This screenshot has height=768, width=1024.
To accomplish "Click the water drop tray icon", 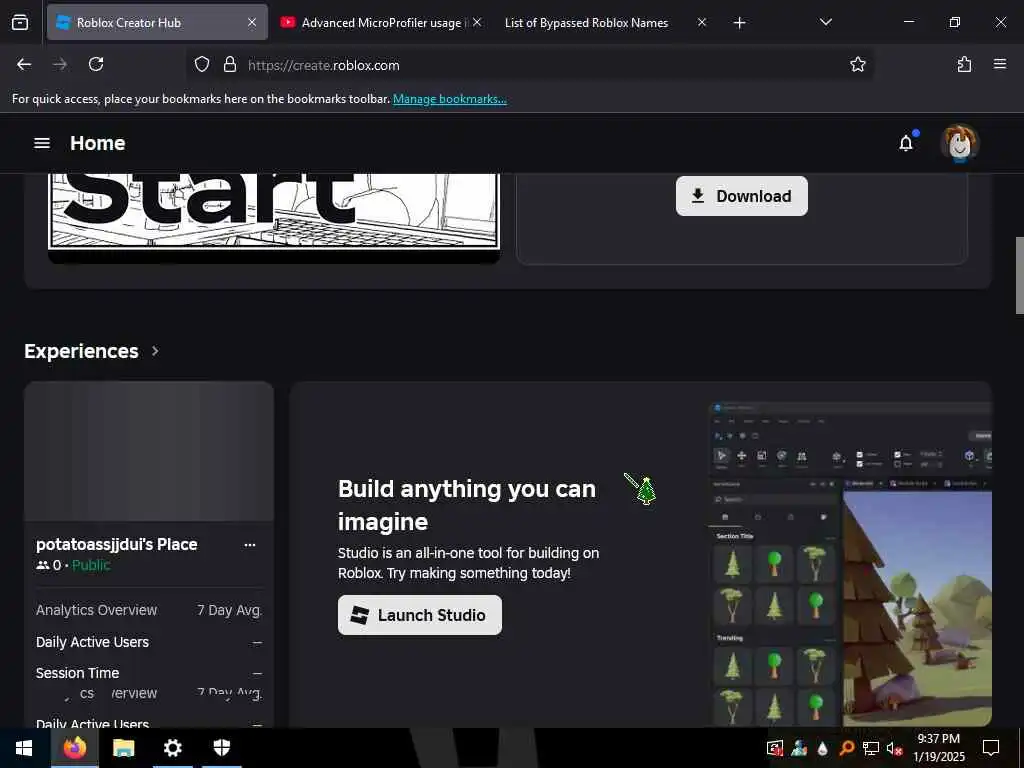I will click(x=823, y=748).
